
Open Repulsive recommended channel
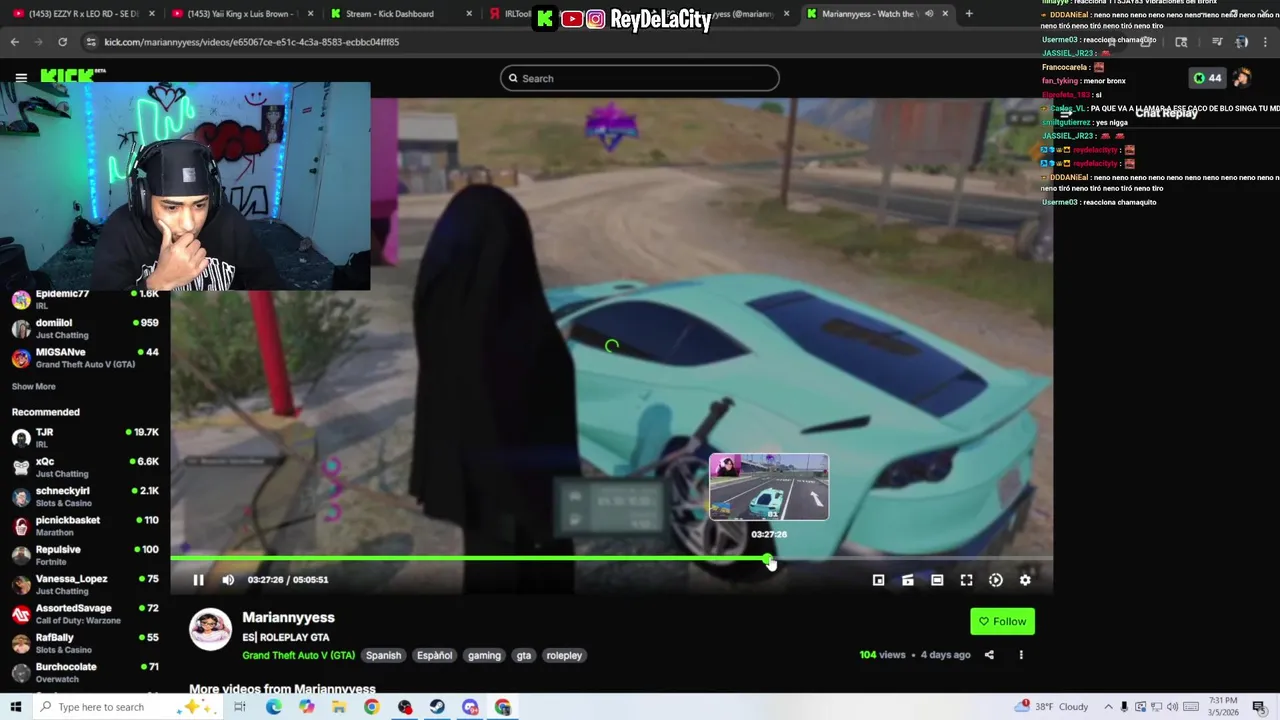point(85,555)
